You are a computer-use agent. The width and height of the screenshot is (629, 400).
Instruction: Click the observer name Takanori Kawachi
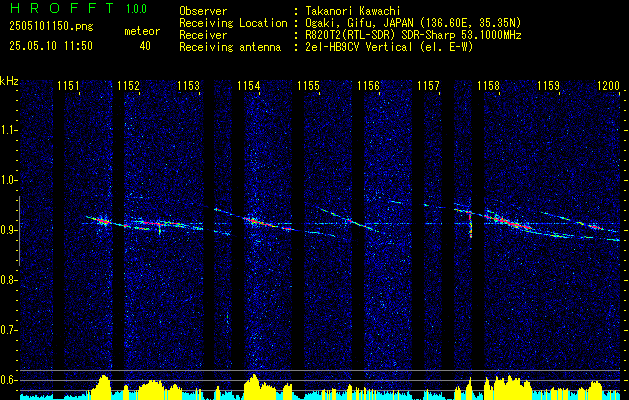pos(353,11)
